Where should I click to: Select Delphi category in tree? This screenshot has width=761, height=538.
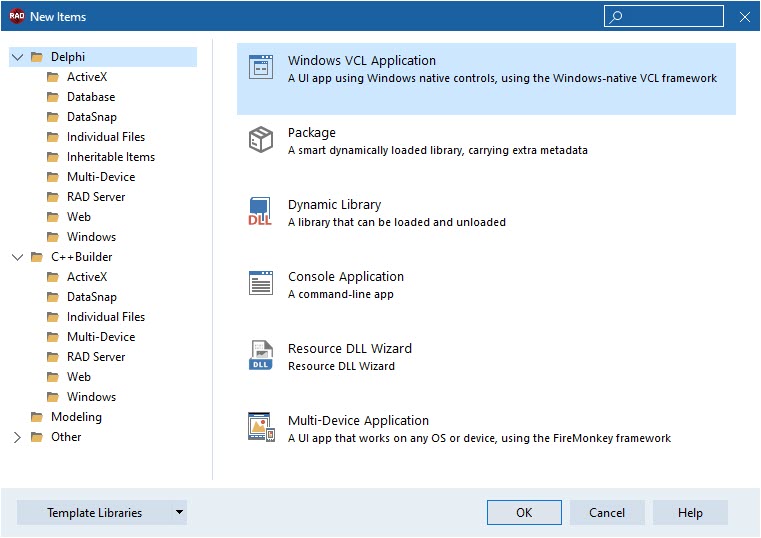point(68,57)
